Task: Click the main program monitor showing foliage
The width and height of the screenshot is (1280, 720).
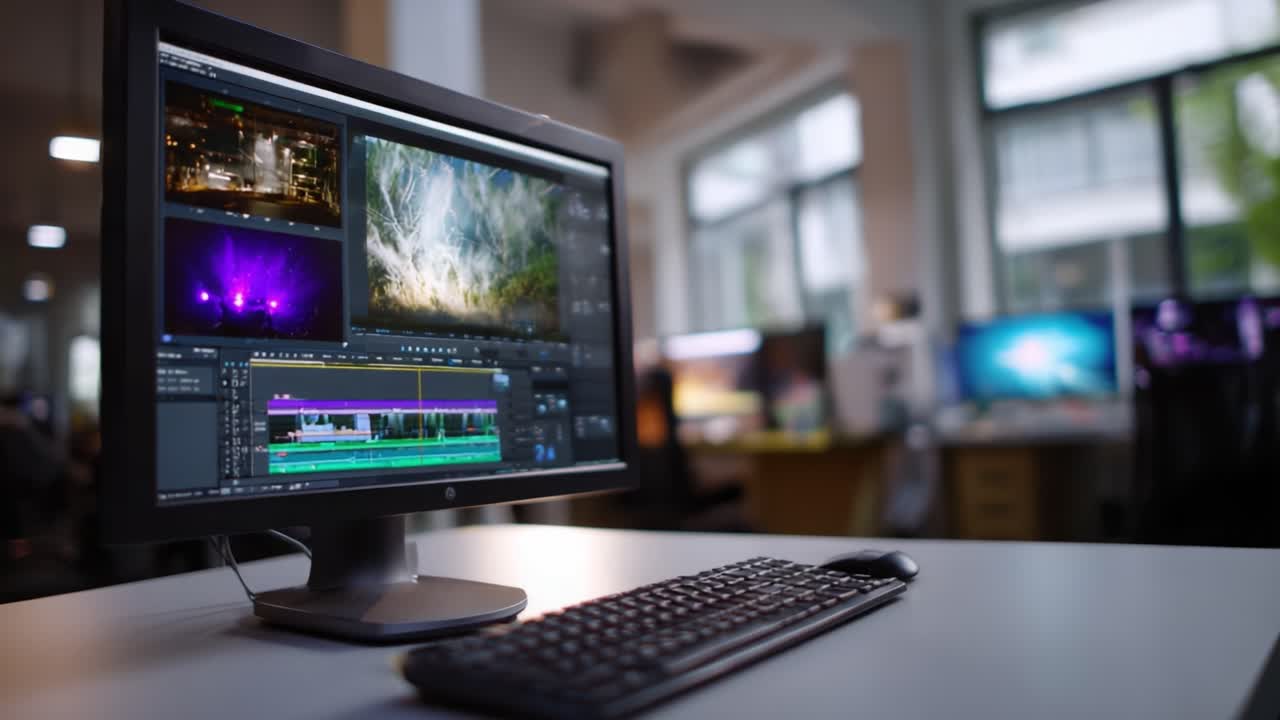Action: click(462, 238)
